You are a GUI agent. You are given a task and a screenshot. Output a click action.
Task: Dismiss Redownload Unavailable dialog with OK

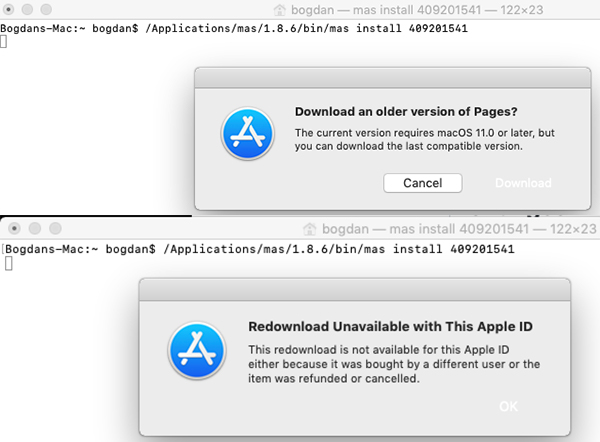508,406
